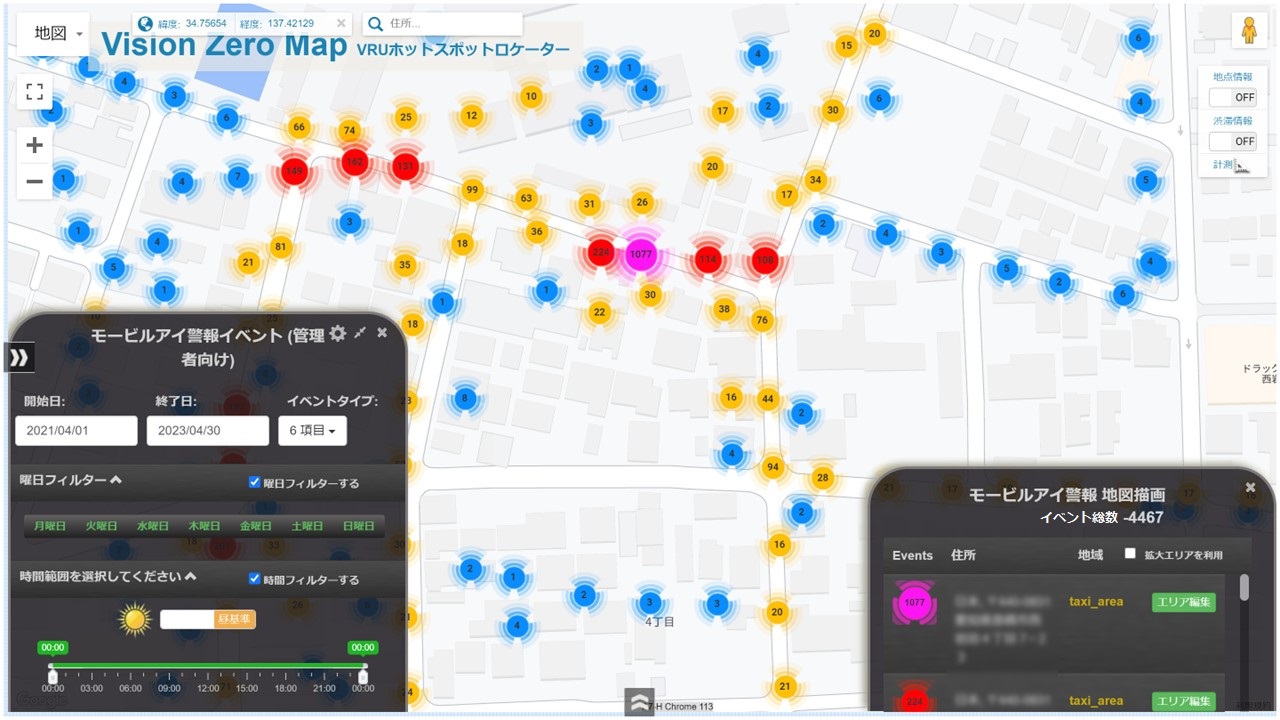Select 金曜日 in weekday filter
Viewport: 1280px width, 720px height.
click(x=256, y=526)
